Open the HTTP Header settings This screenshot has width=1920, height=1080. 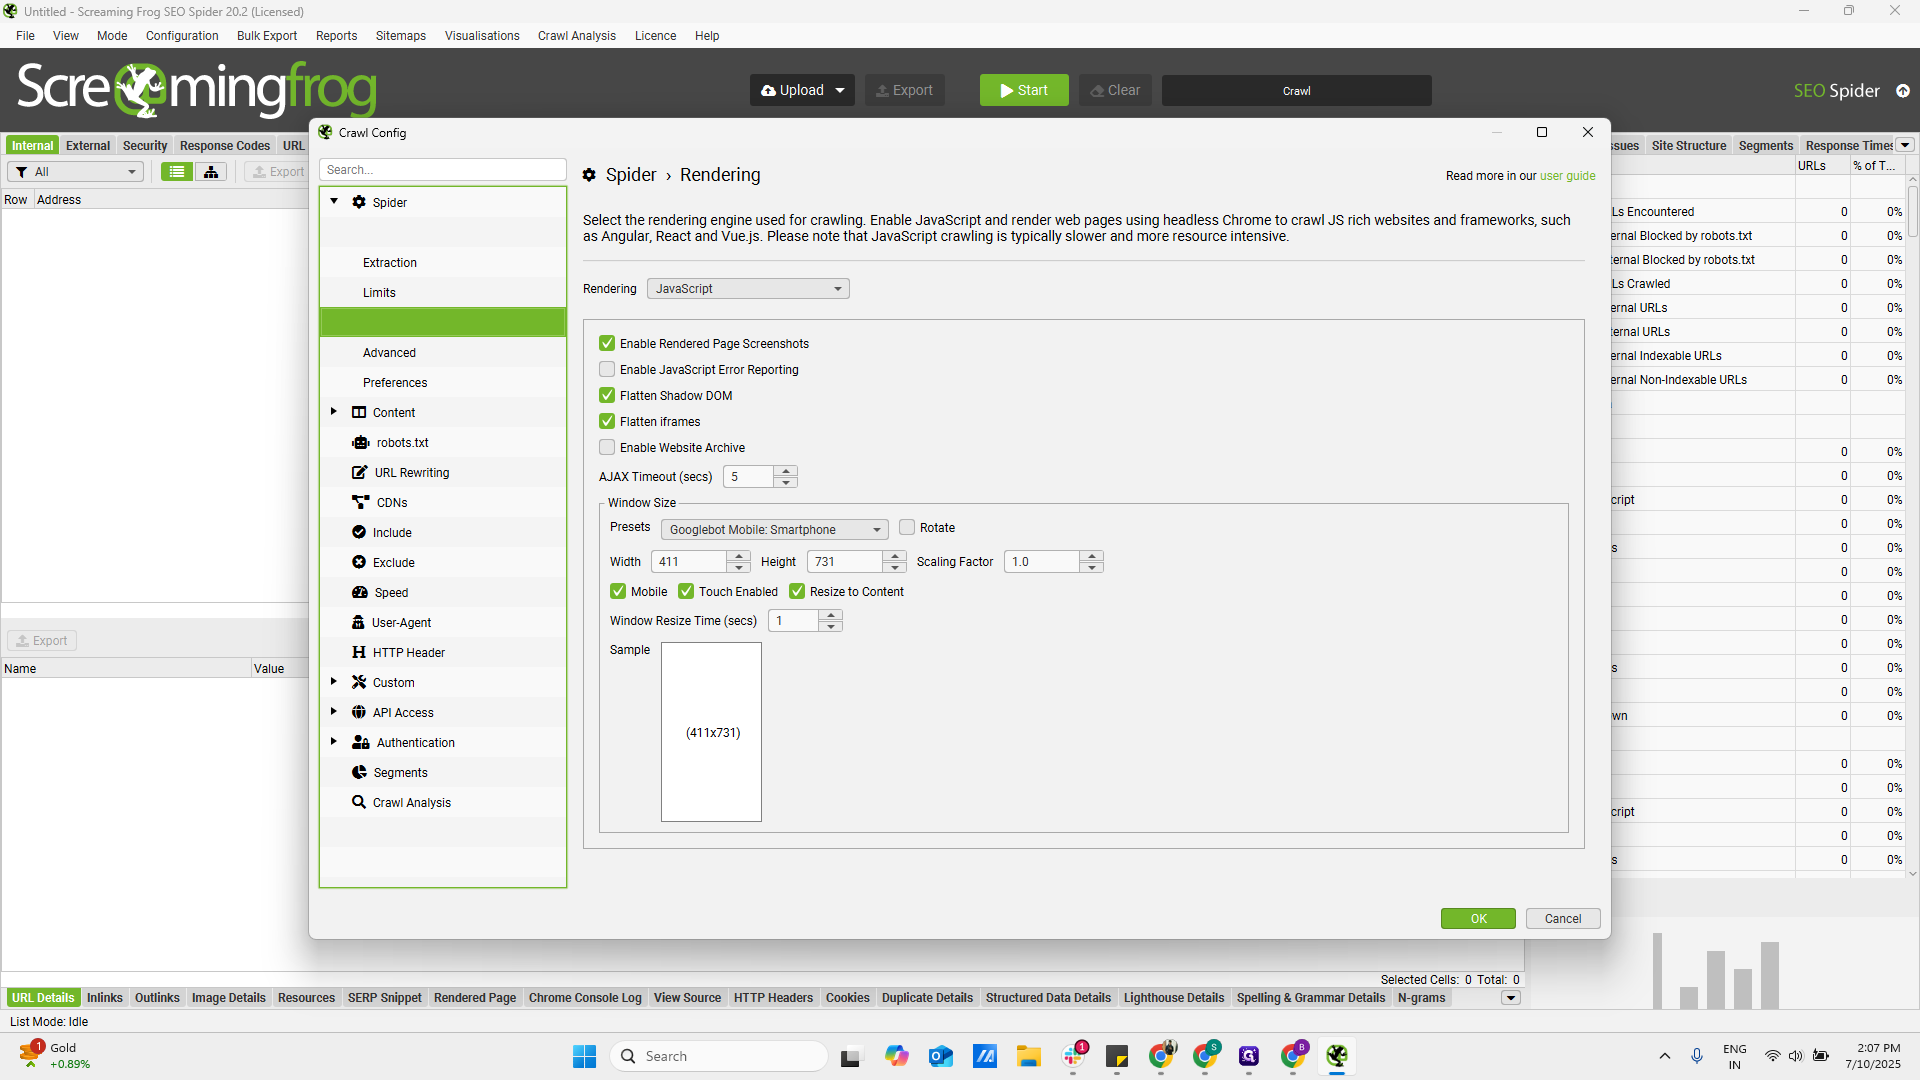coord(408,652)
